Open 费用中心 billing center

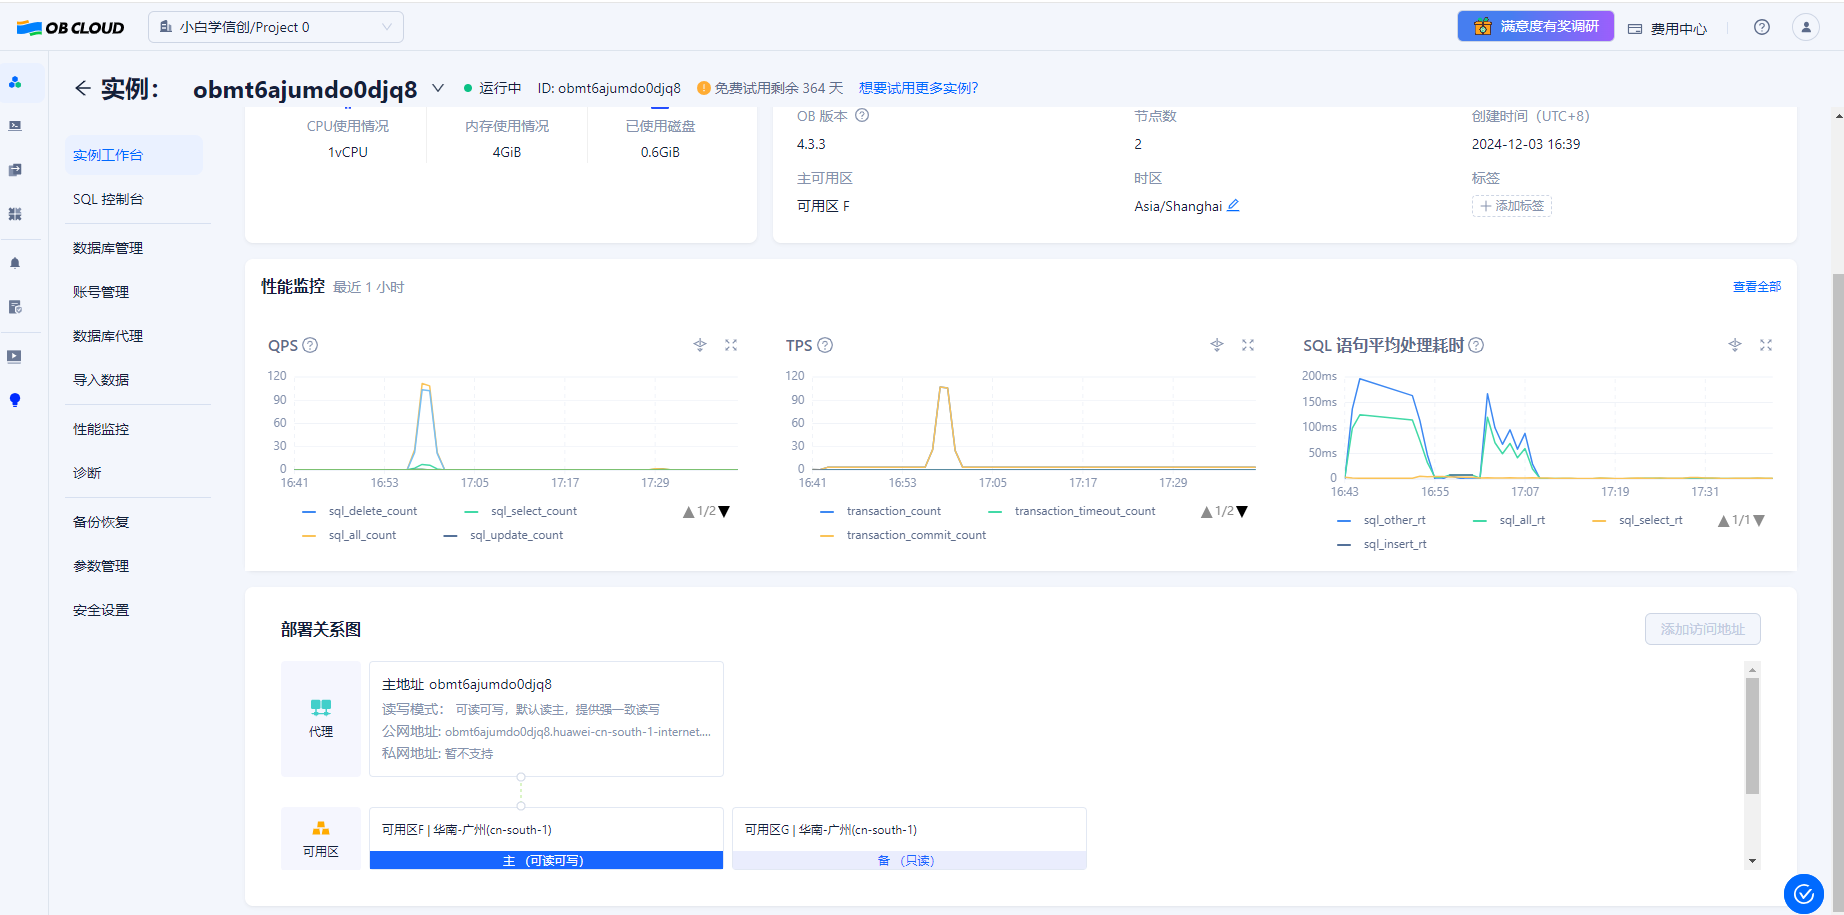click(1667, 28)
